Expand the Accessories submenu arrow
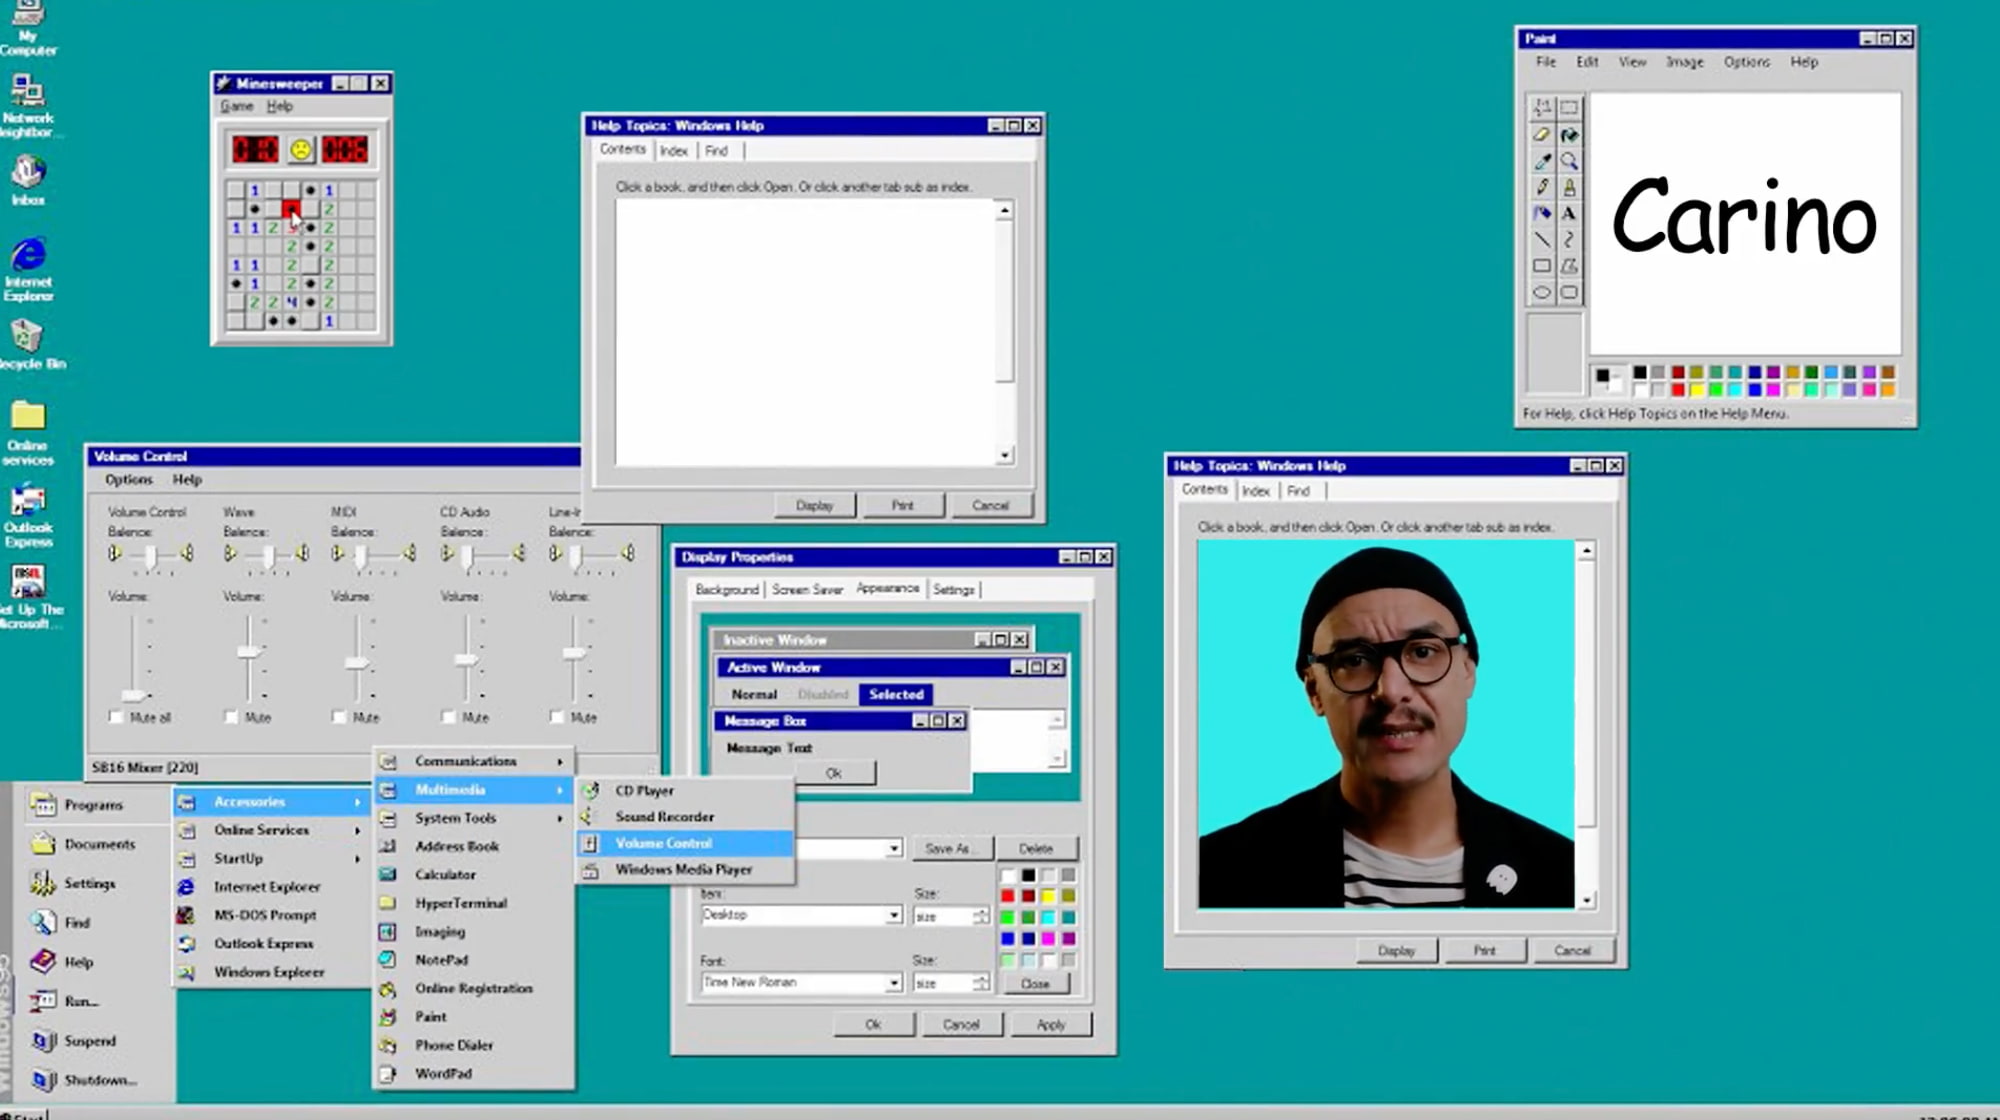This screenshot has width=2000, height=1120. pyautogui.click(x=357, y=802)
